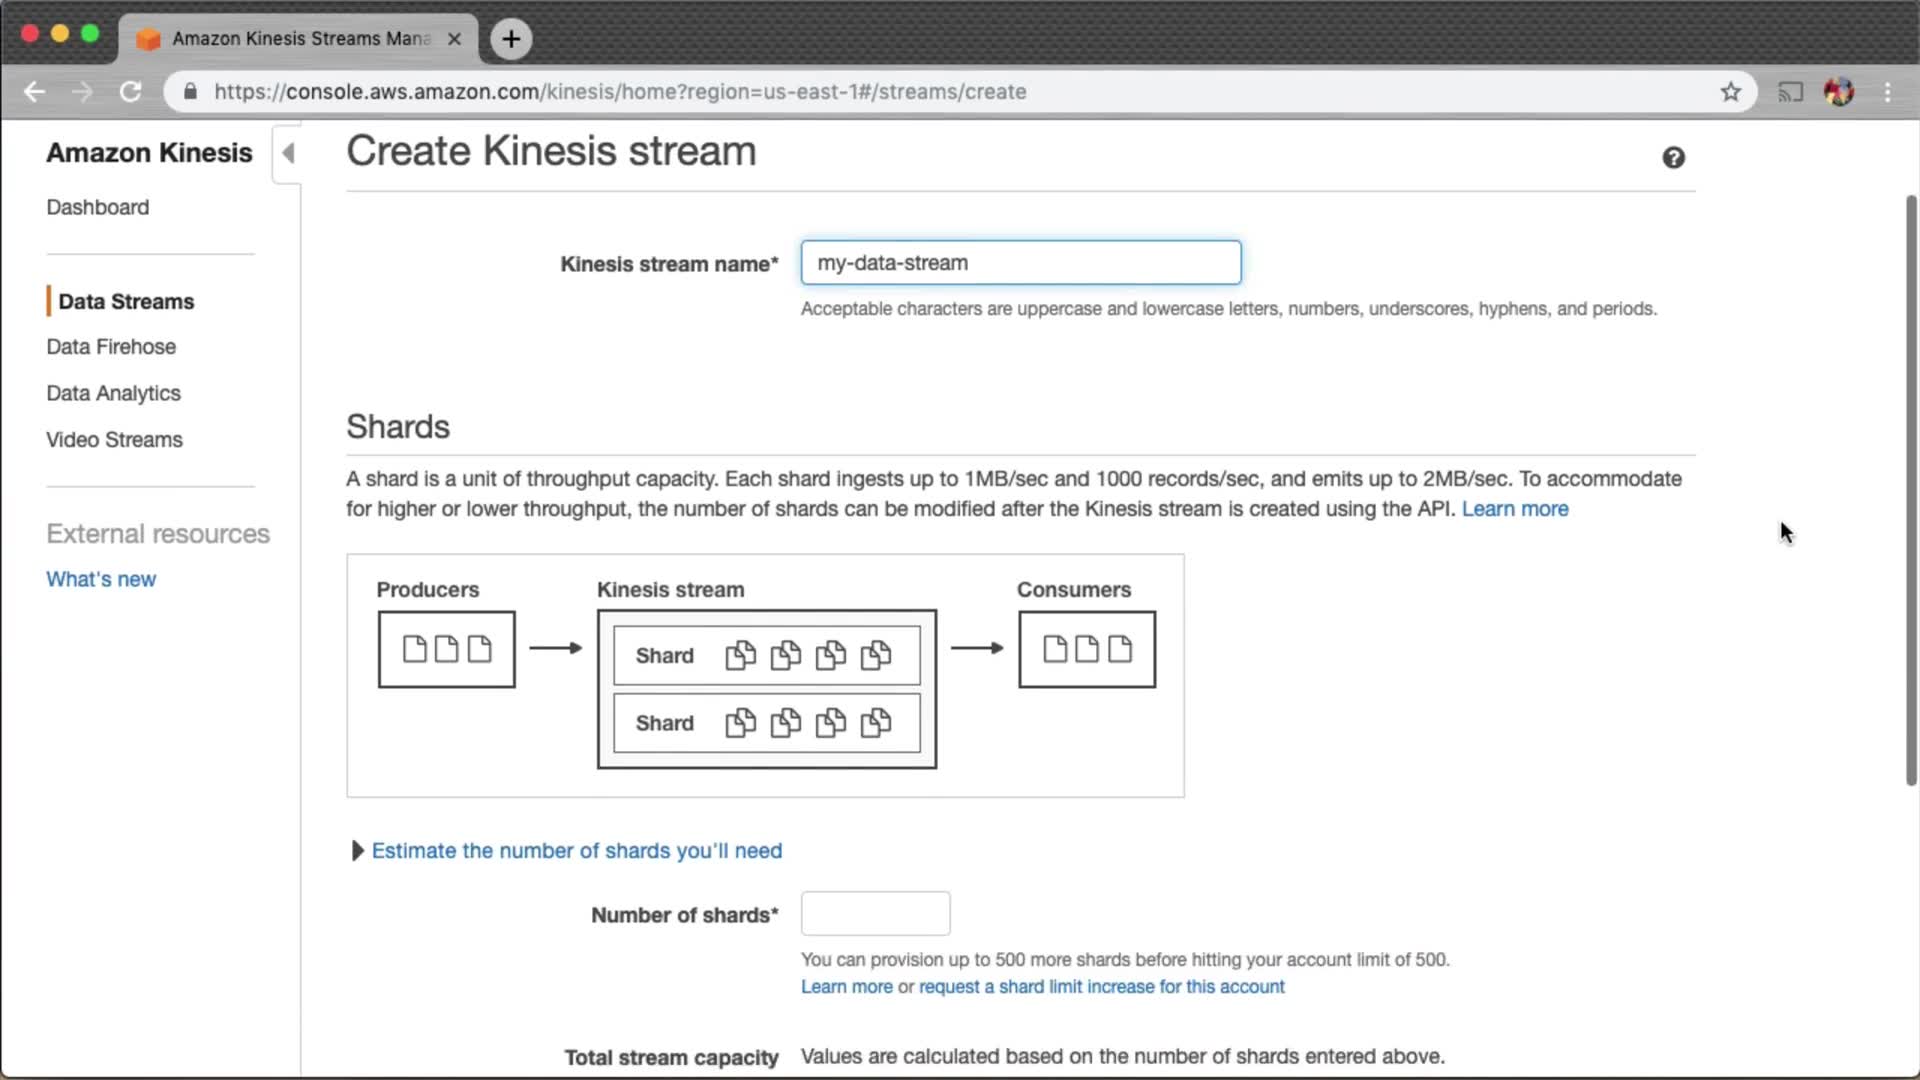1920x1080 pixels.
Task: Open a new browser tab
Action: (x=511, y=39)
